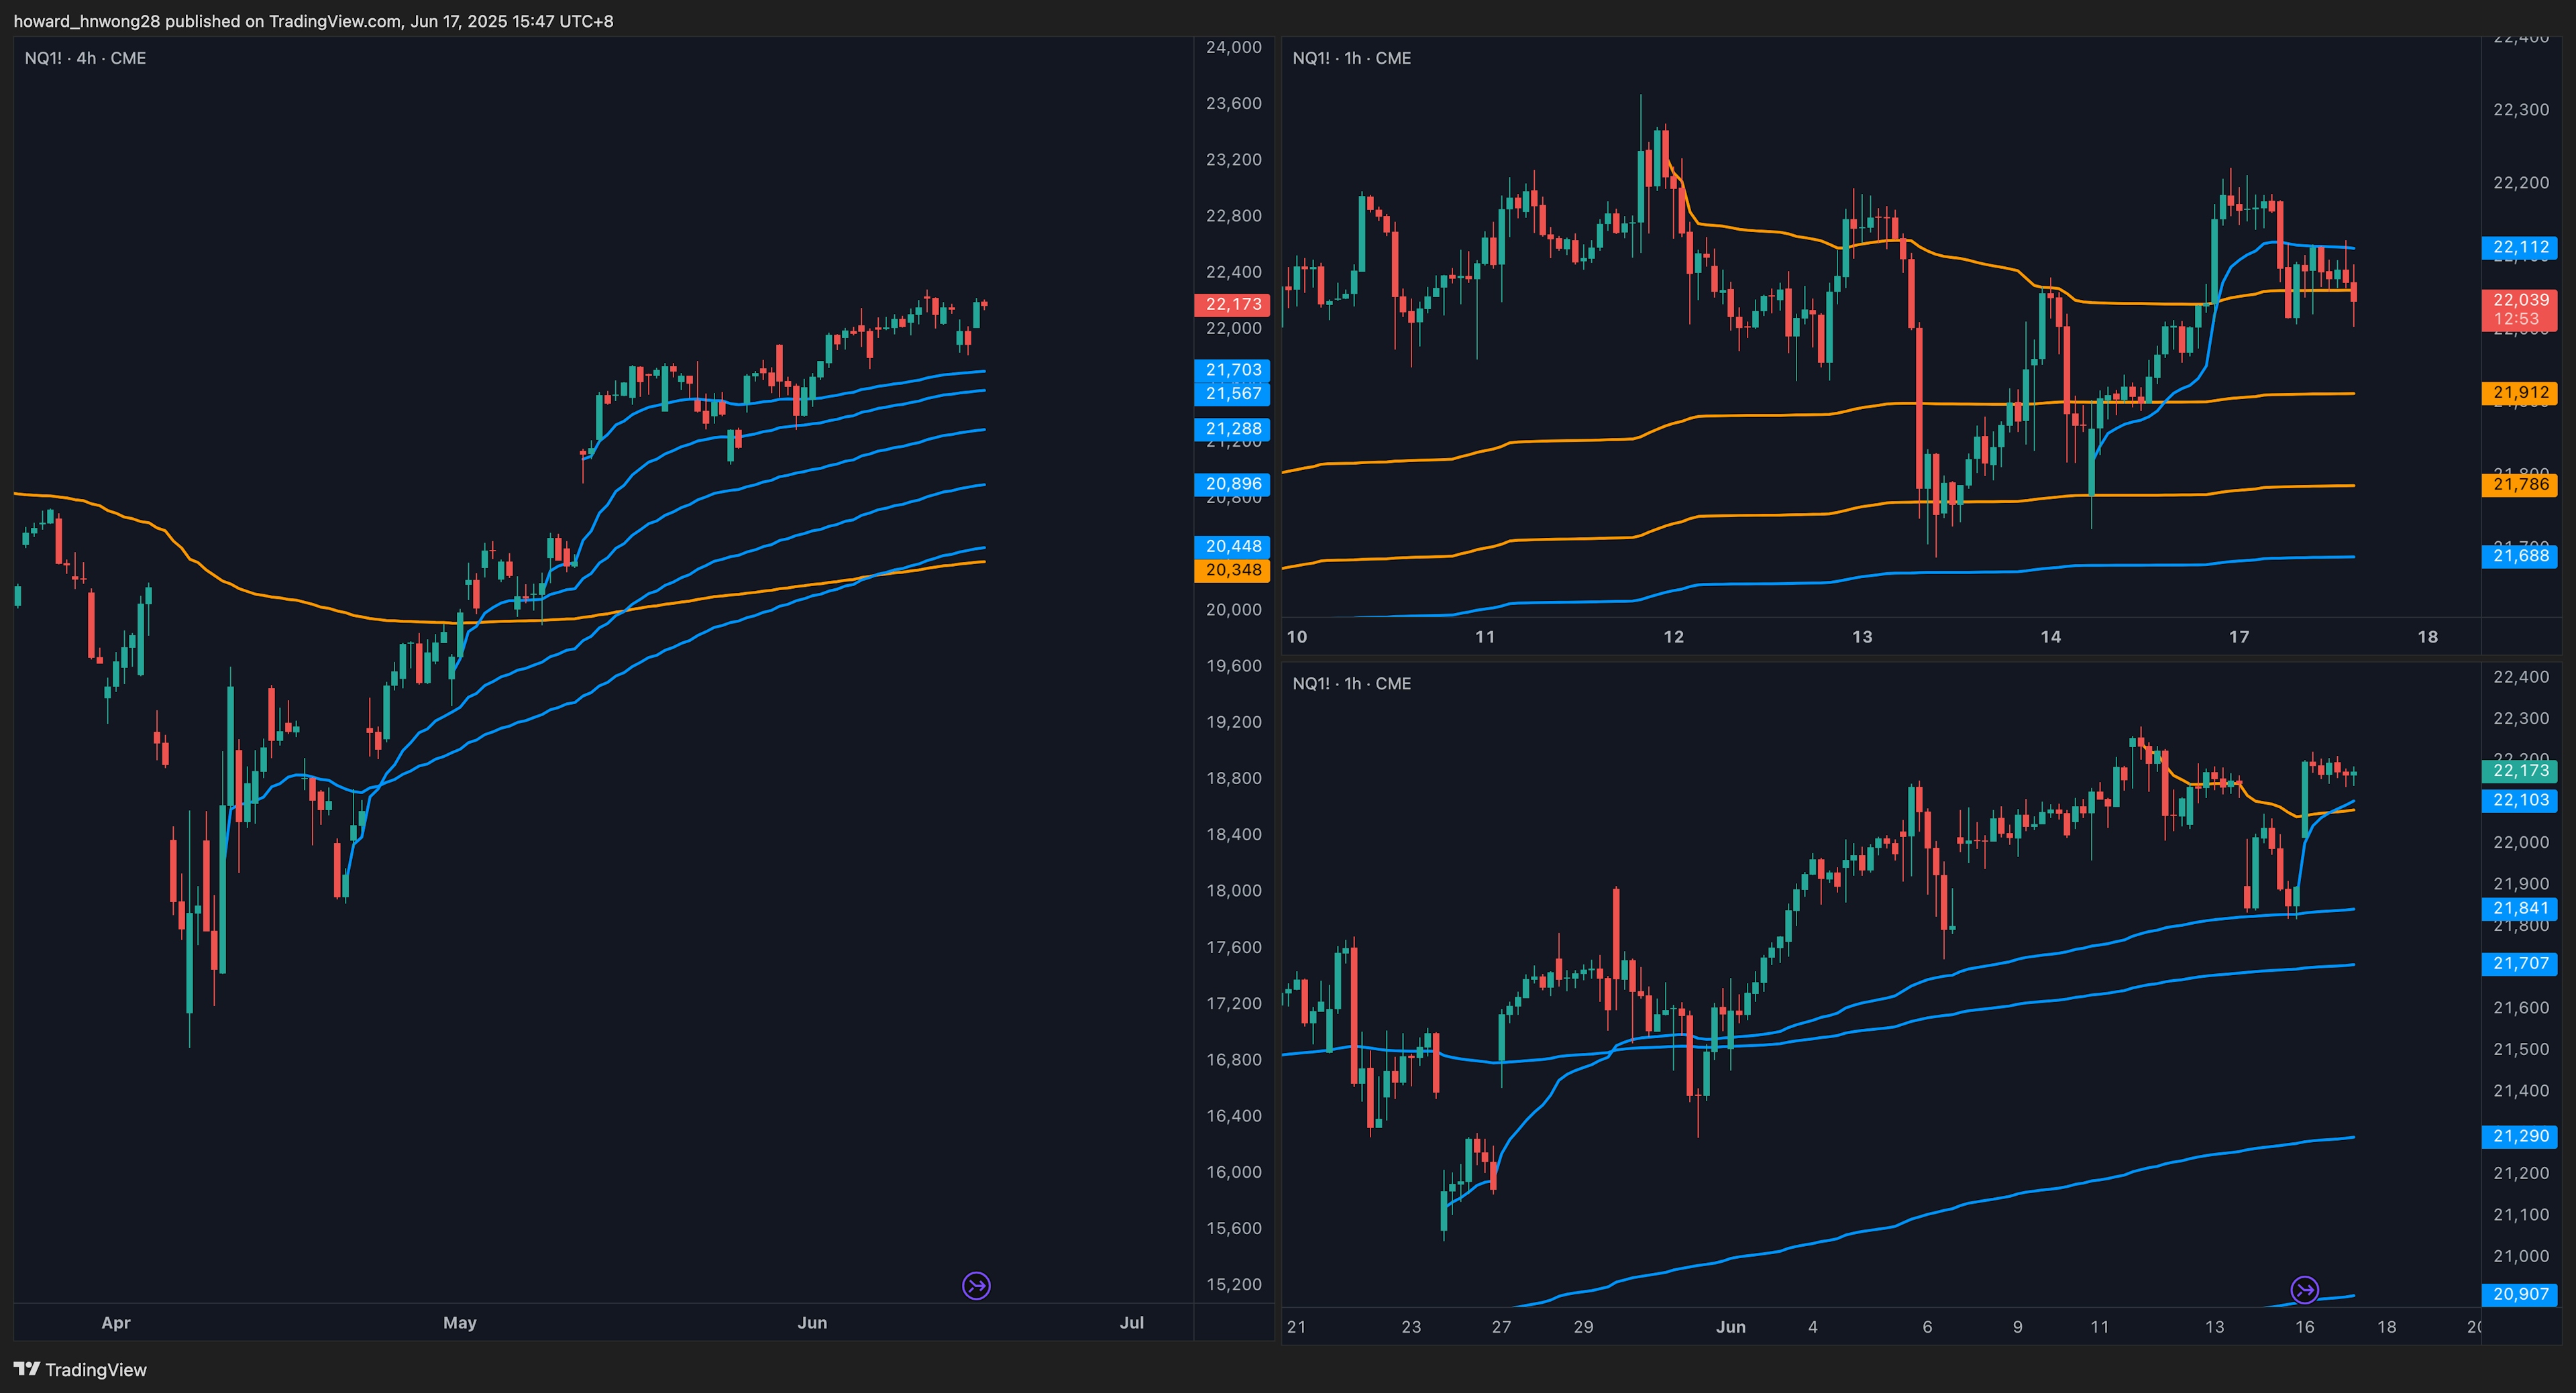This screenshot has width=2576, height=1393.
Task: Click the lower-right NQ1! 1h CME title
Action: (x=1351, y=684)
